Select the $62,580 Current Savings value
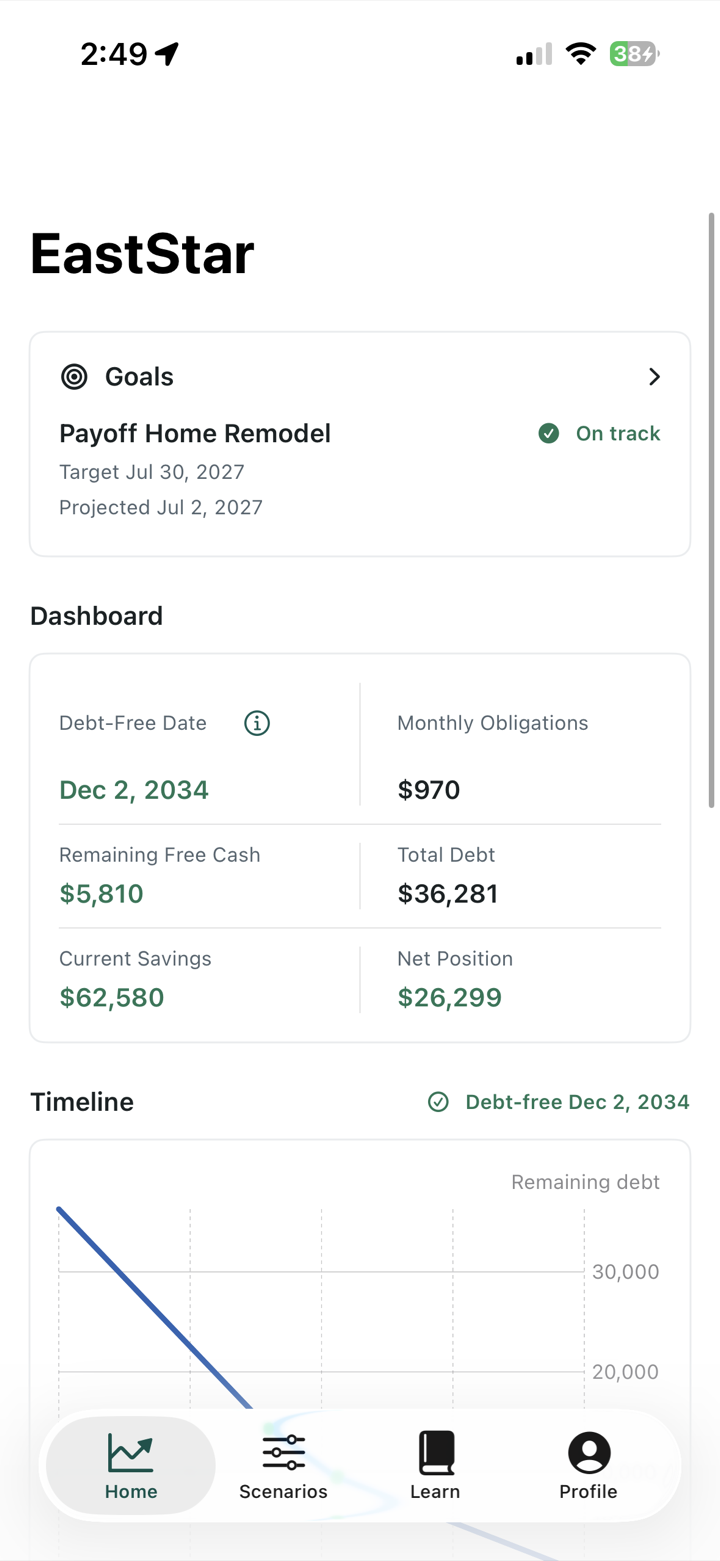Image resolution: width=720 pixels, height=1561 pixels. (112, 998)
